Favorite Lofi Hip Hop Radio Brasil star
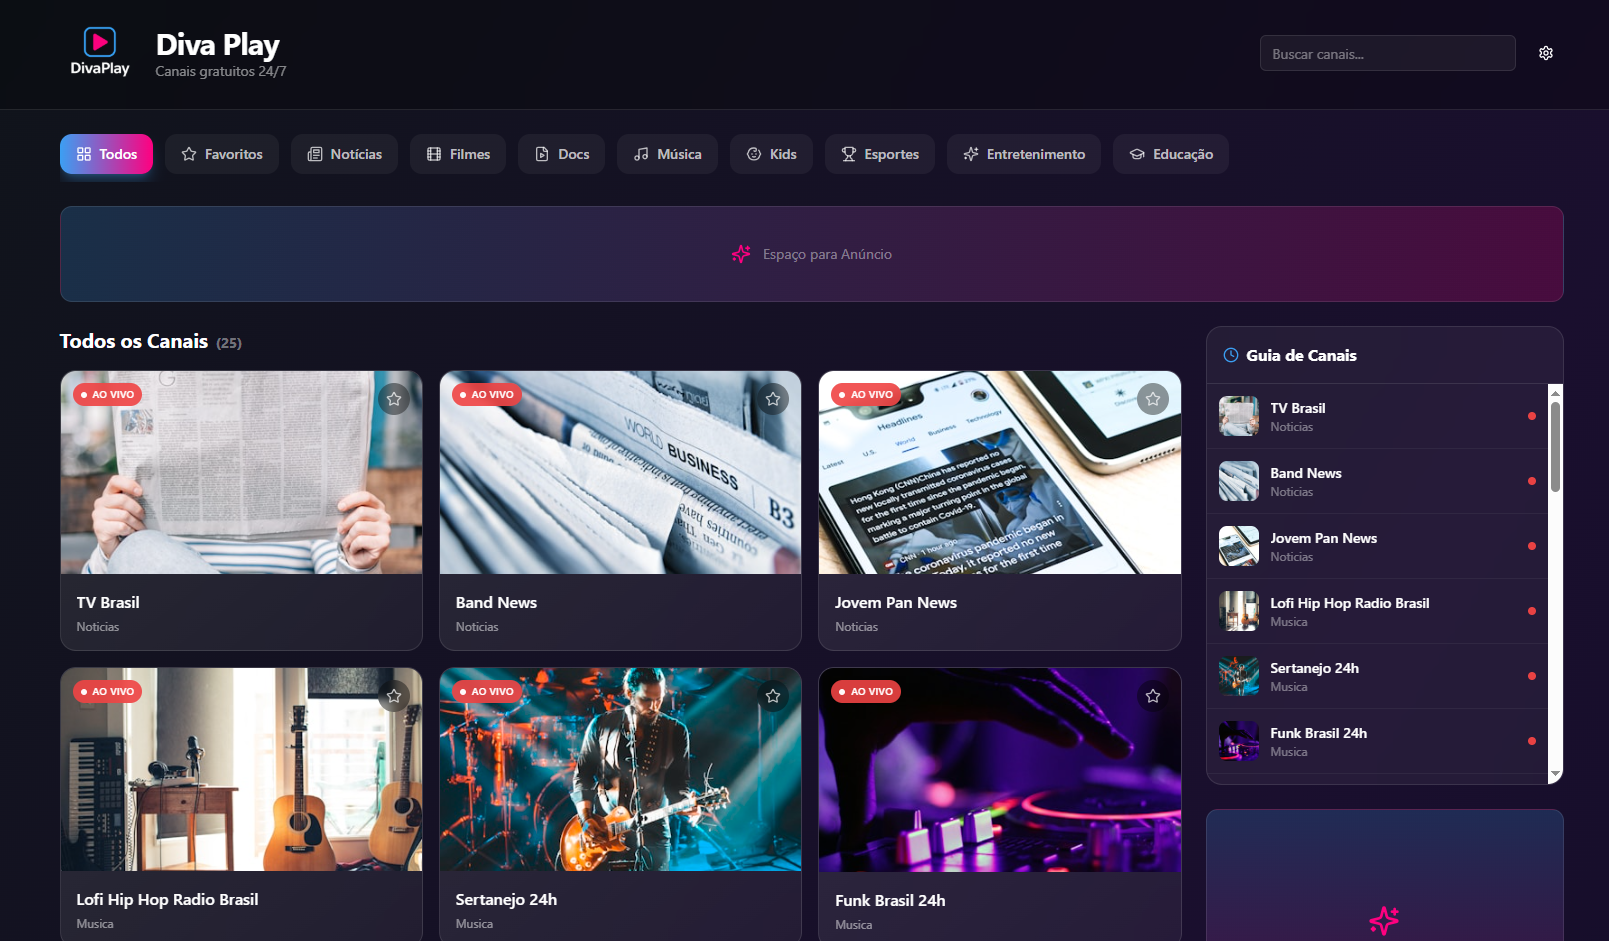The image size is (1609, 941). 394,696
